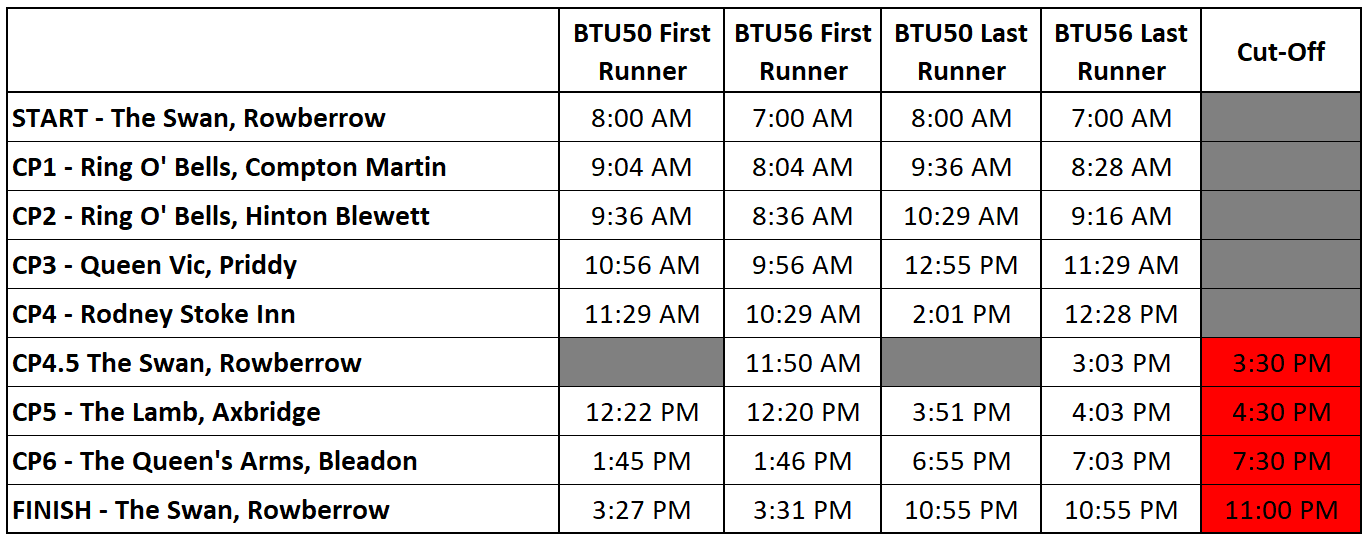Click the BTU50 Last Runner header

(961, 52)
